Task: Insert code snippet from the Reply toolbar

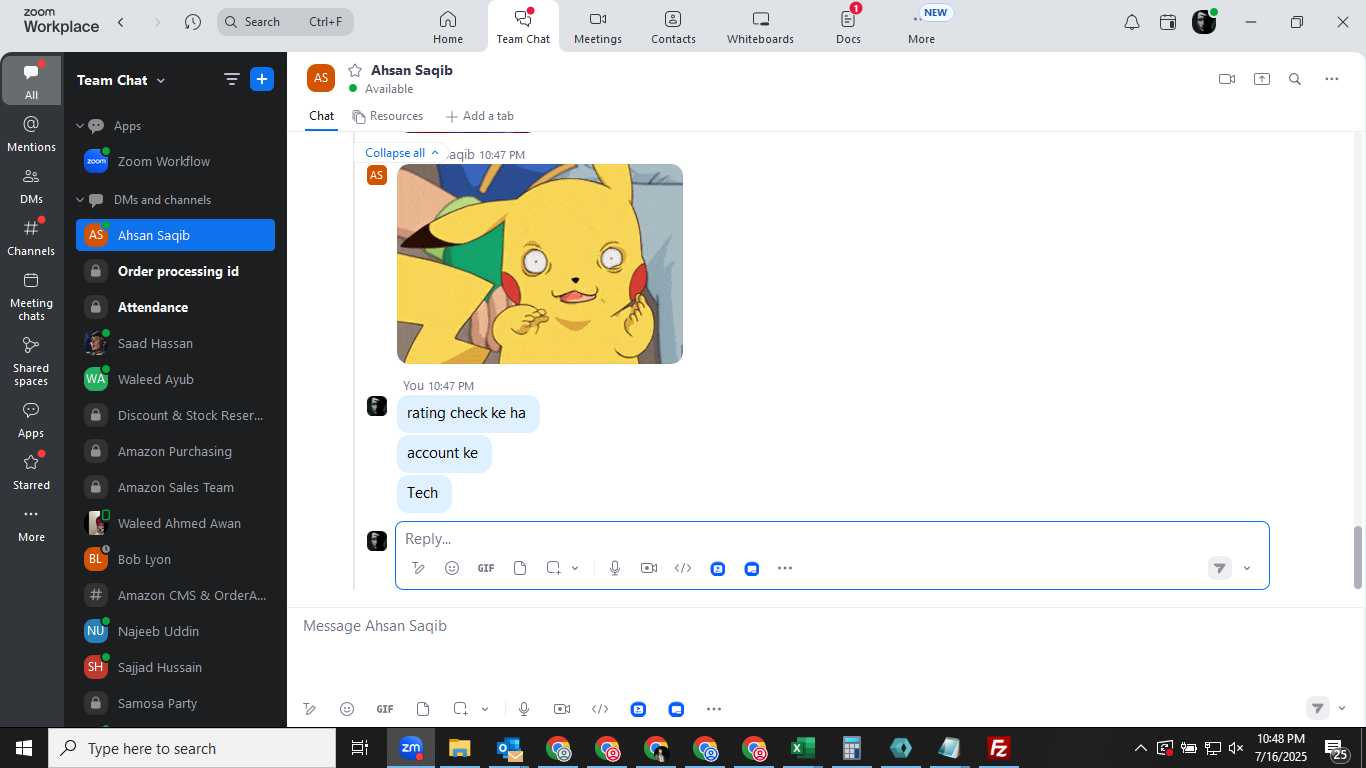Action: pyautogui.click(x=683, y=568)
